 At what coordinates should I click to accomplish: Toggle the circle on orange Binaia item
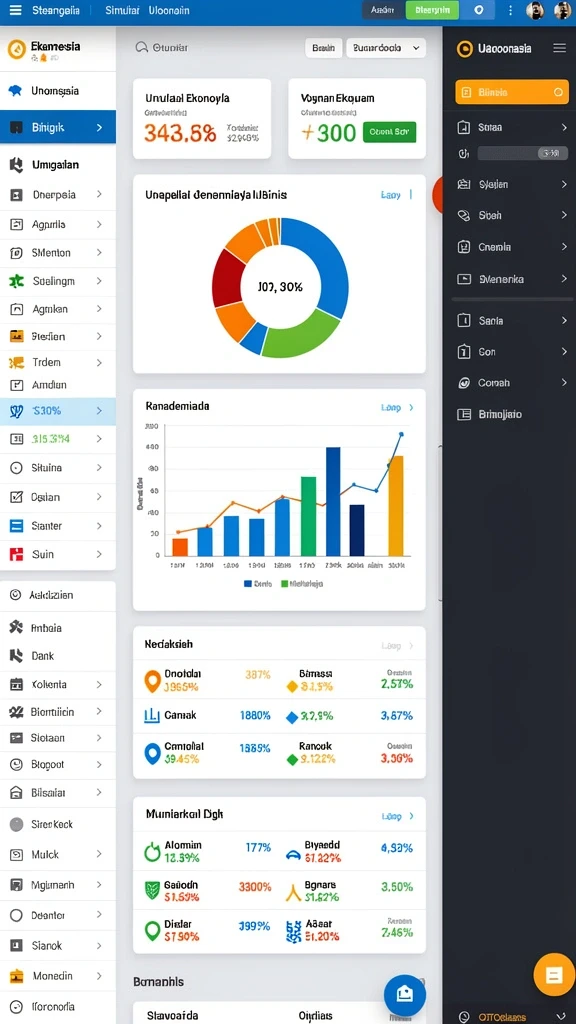pyautogui.click(x=558, y=93)
